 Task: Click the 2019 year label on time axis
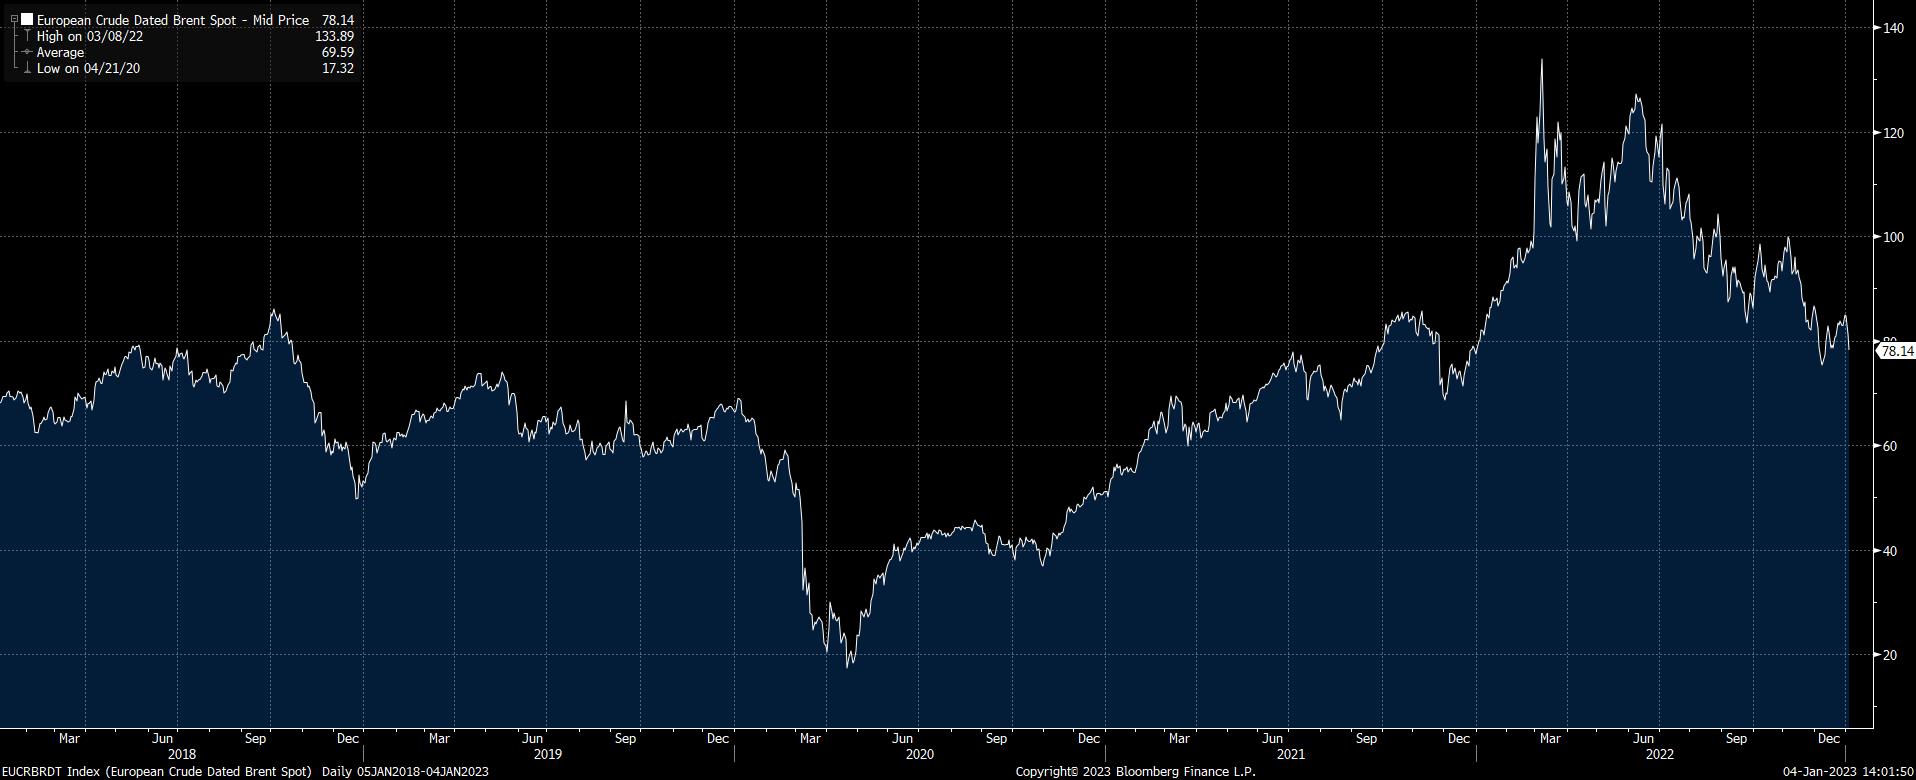point(548,754)
